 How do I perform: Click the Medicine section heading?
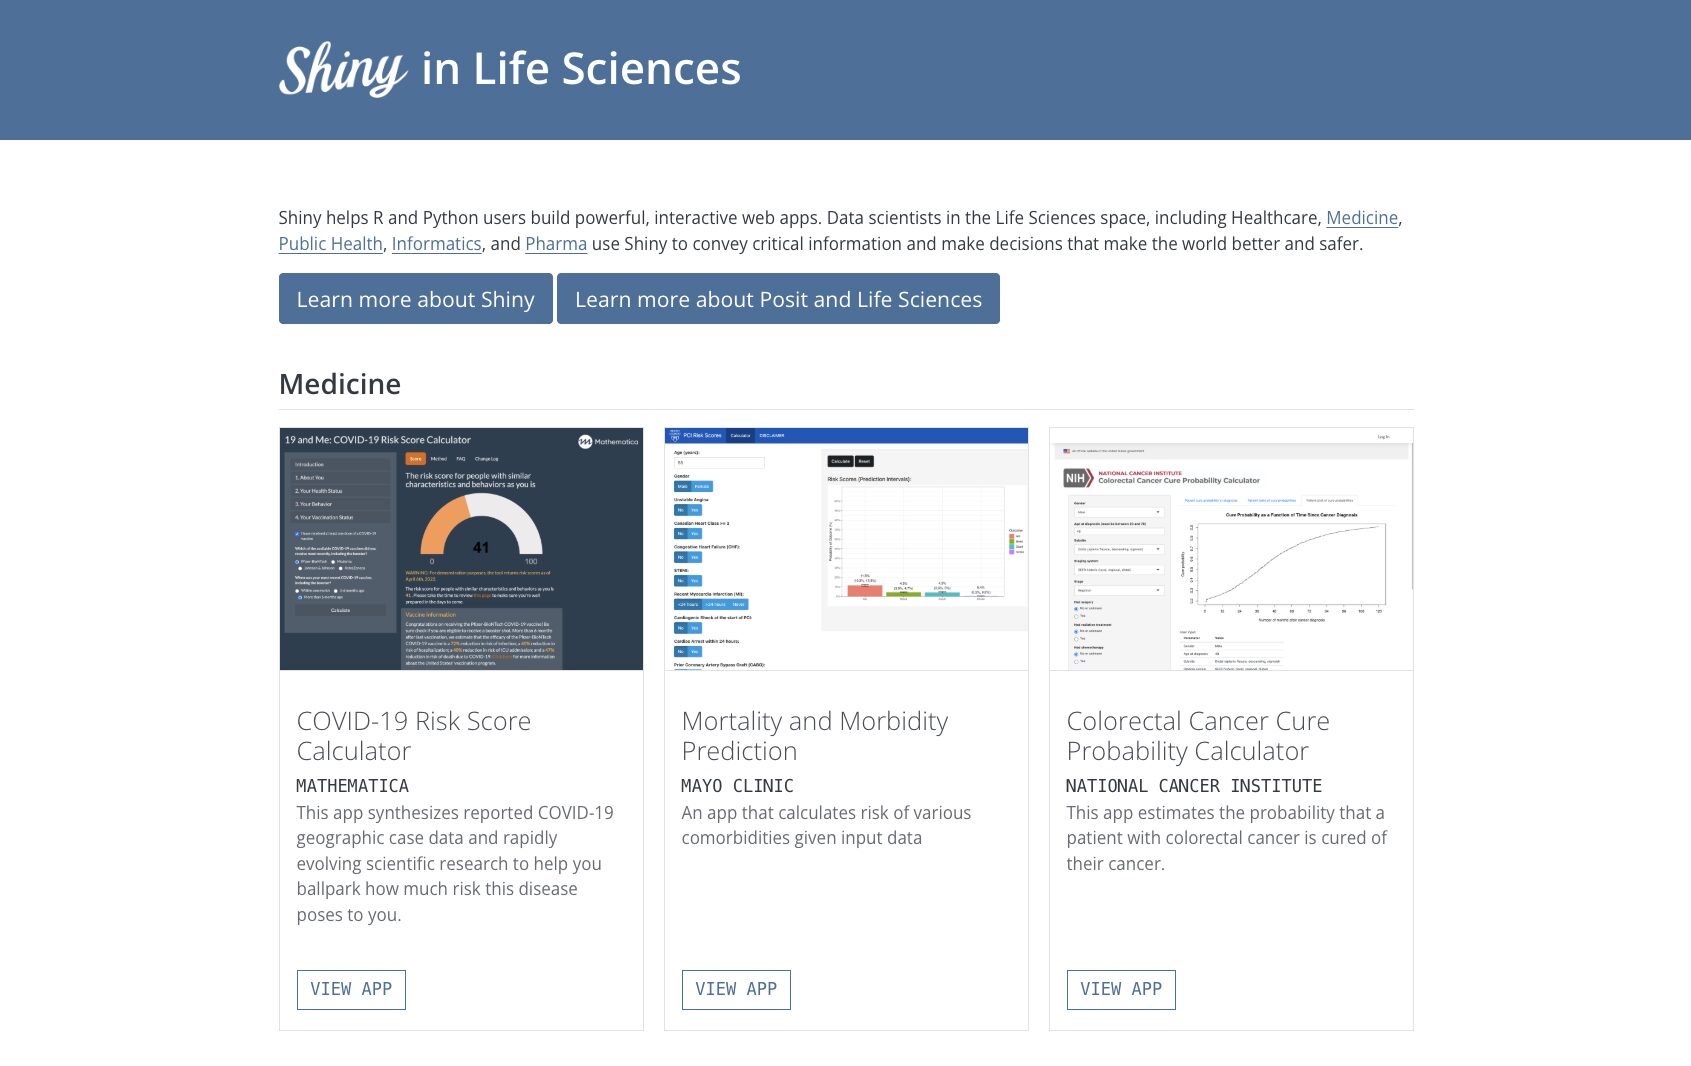click(x=340, y=384)
